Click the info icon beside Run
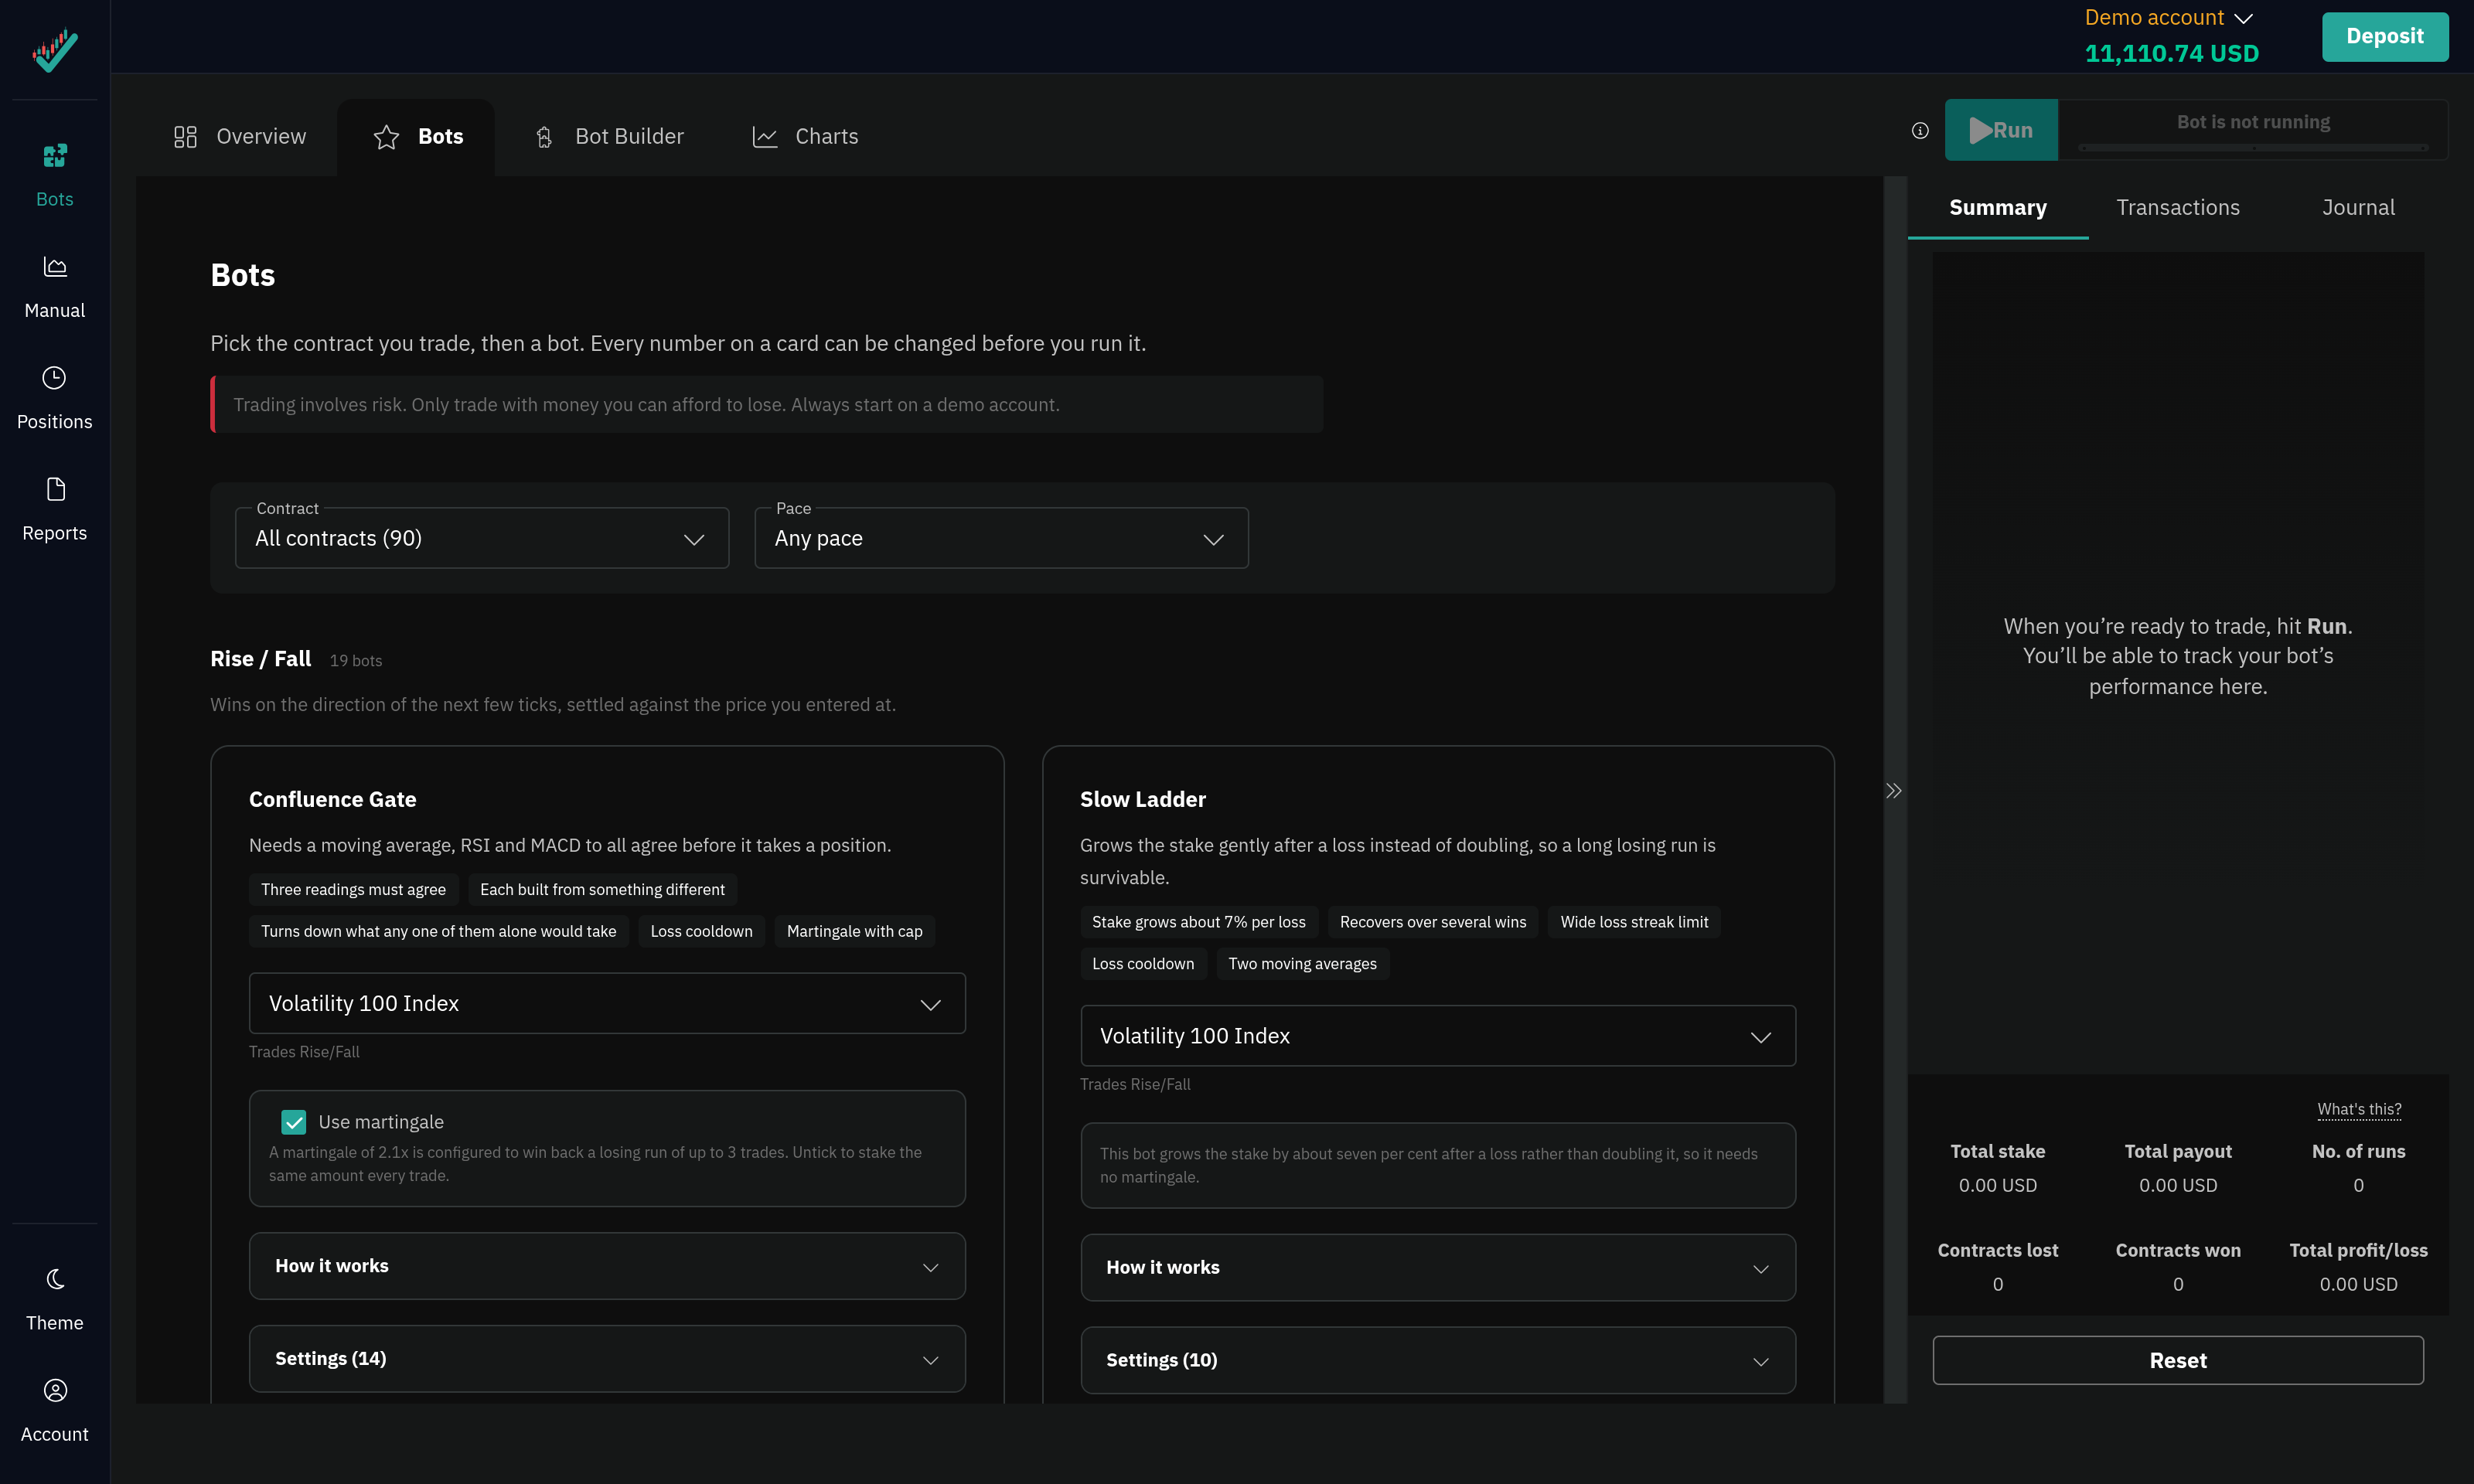Viewport: 2474px width, 1484px height. click(1920, 130)
